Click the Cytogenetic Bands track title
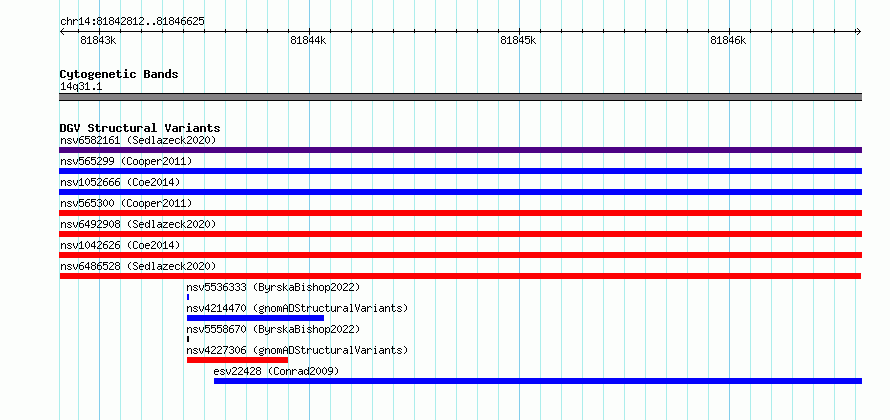 119,74
